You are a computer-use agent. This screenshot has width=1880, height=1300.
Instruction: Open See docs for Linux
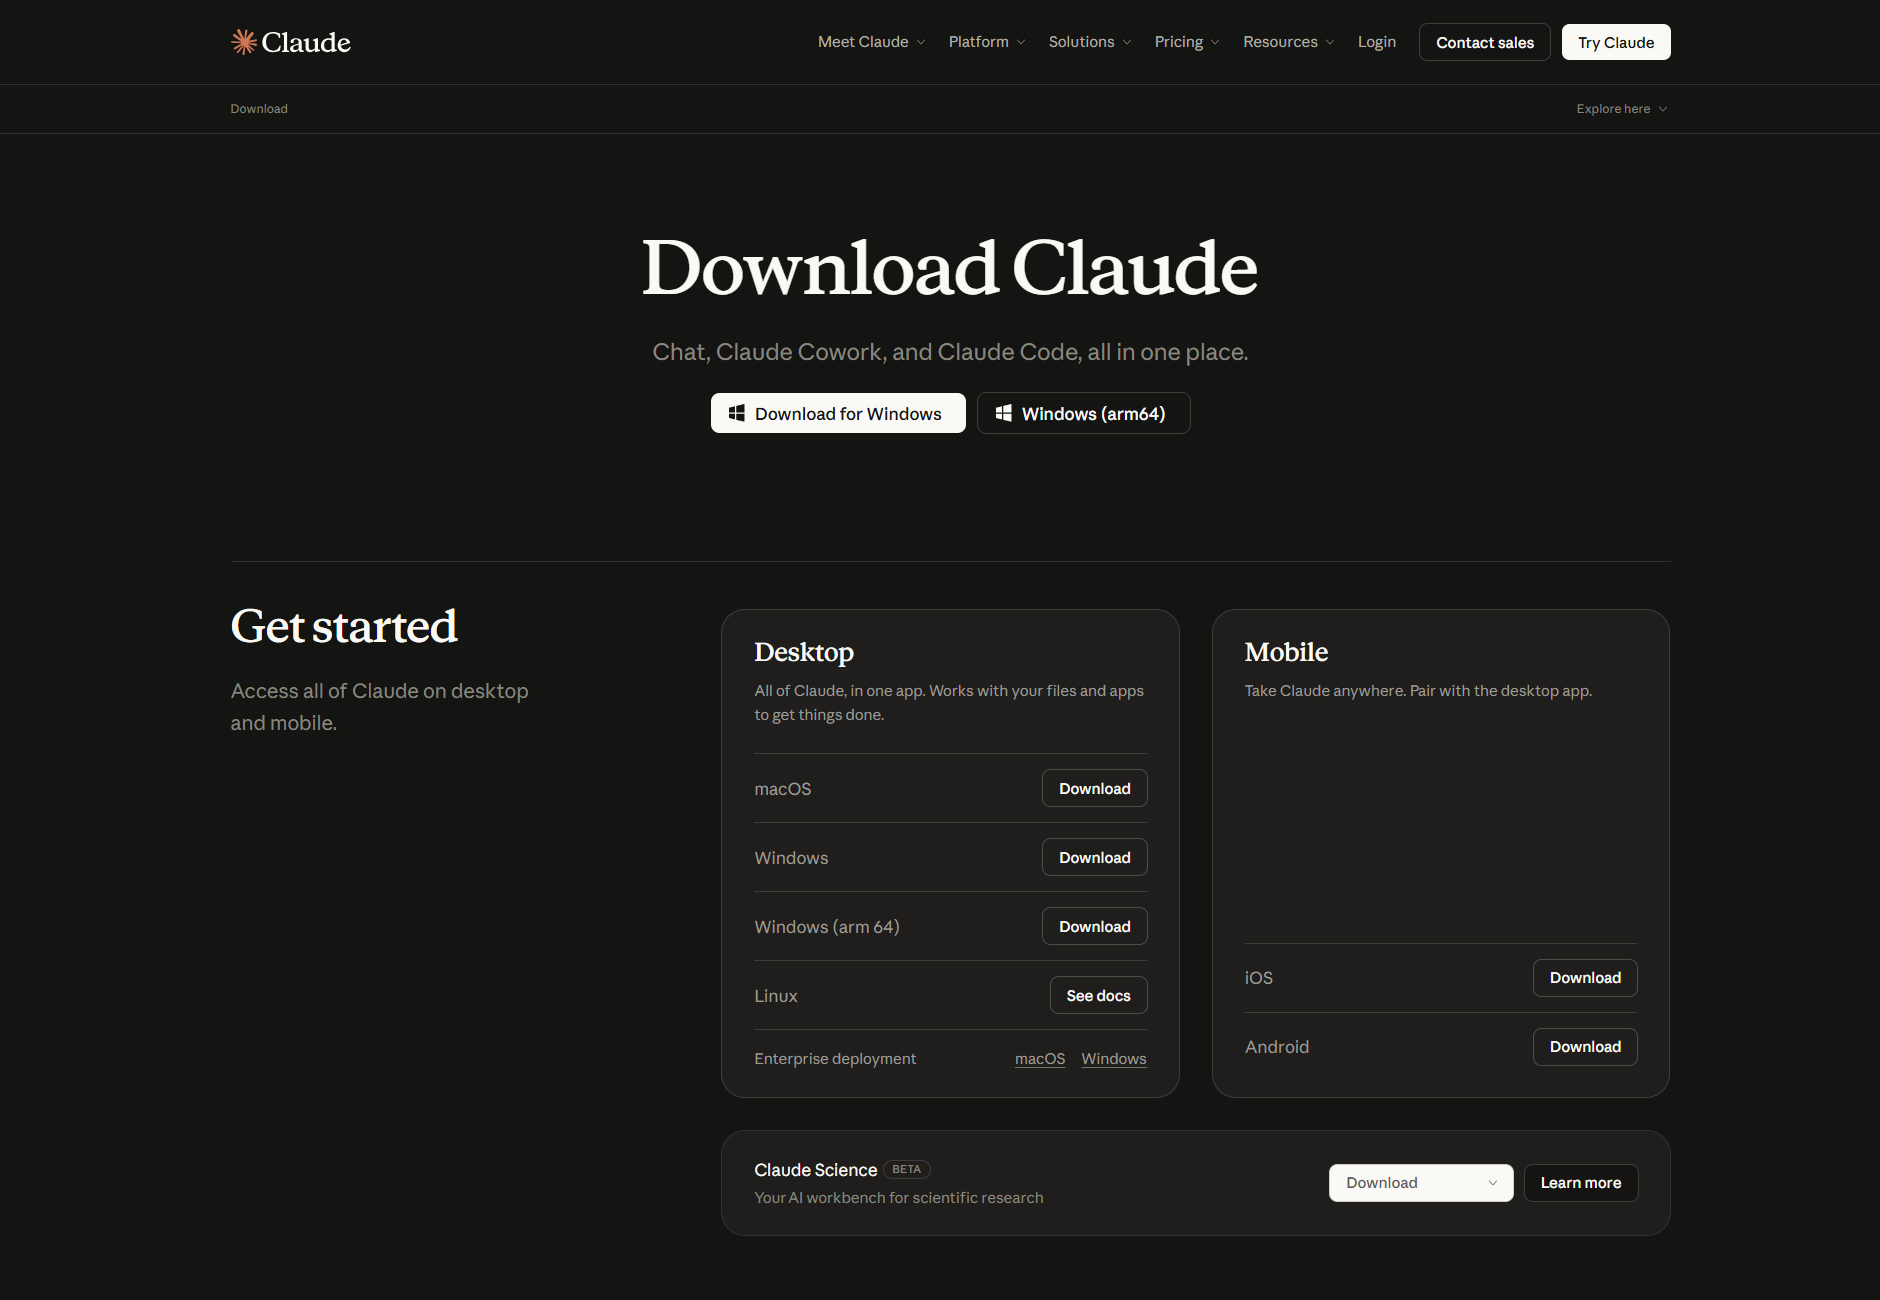1099,995
